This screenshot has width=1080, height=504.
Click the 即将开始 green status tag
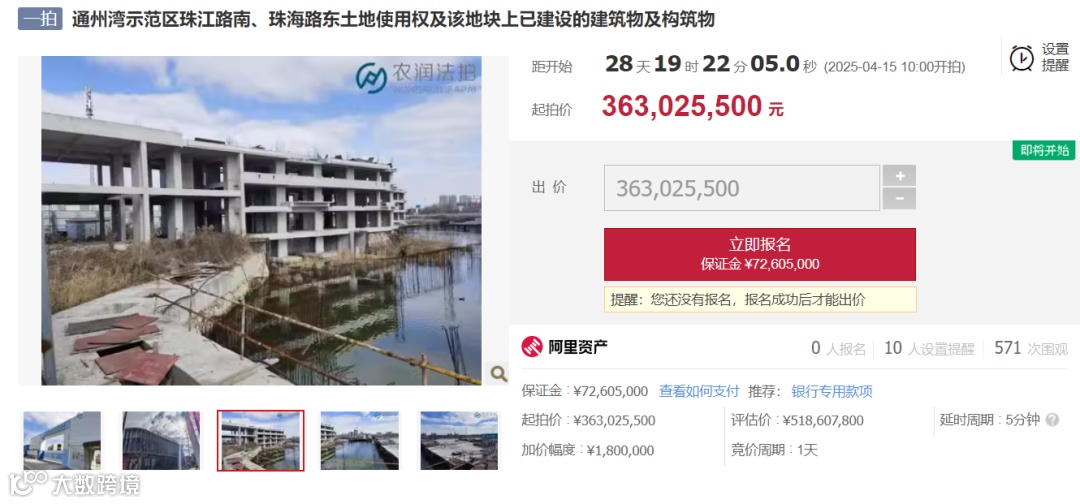(1043, 151)
